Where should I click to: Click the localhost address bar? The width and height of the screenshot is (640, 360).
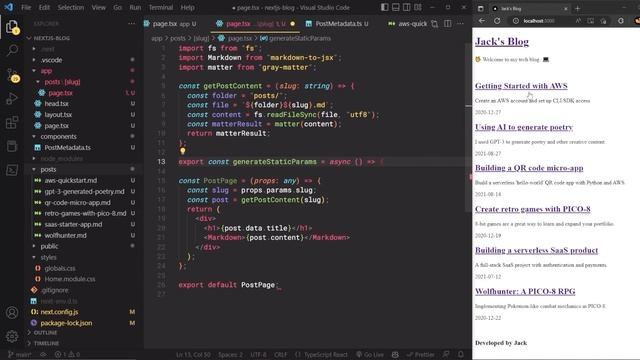[x=539, y=20]
